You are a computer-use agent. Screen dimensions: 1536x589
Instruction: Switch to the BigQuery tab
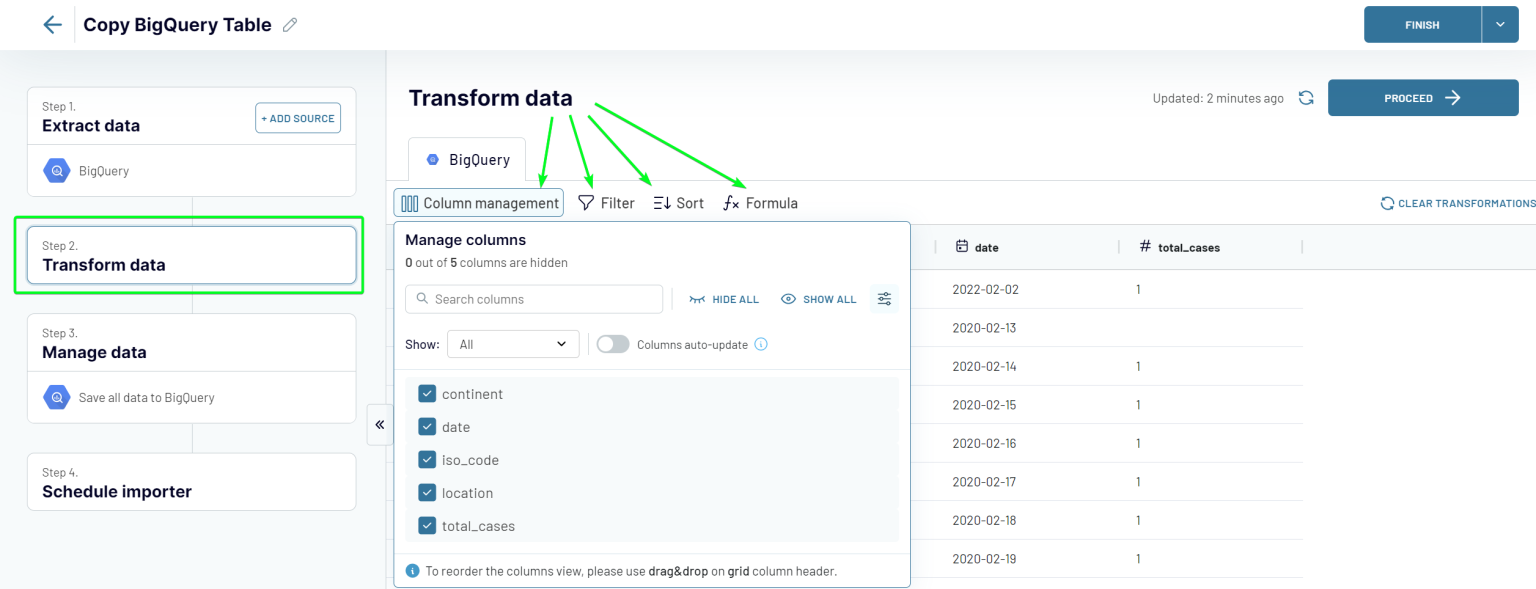467,159
